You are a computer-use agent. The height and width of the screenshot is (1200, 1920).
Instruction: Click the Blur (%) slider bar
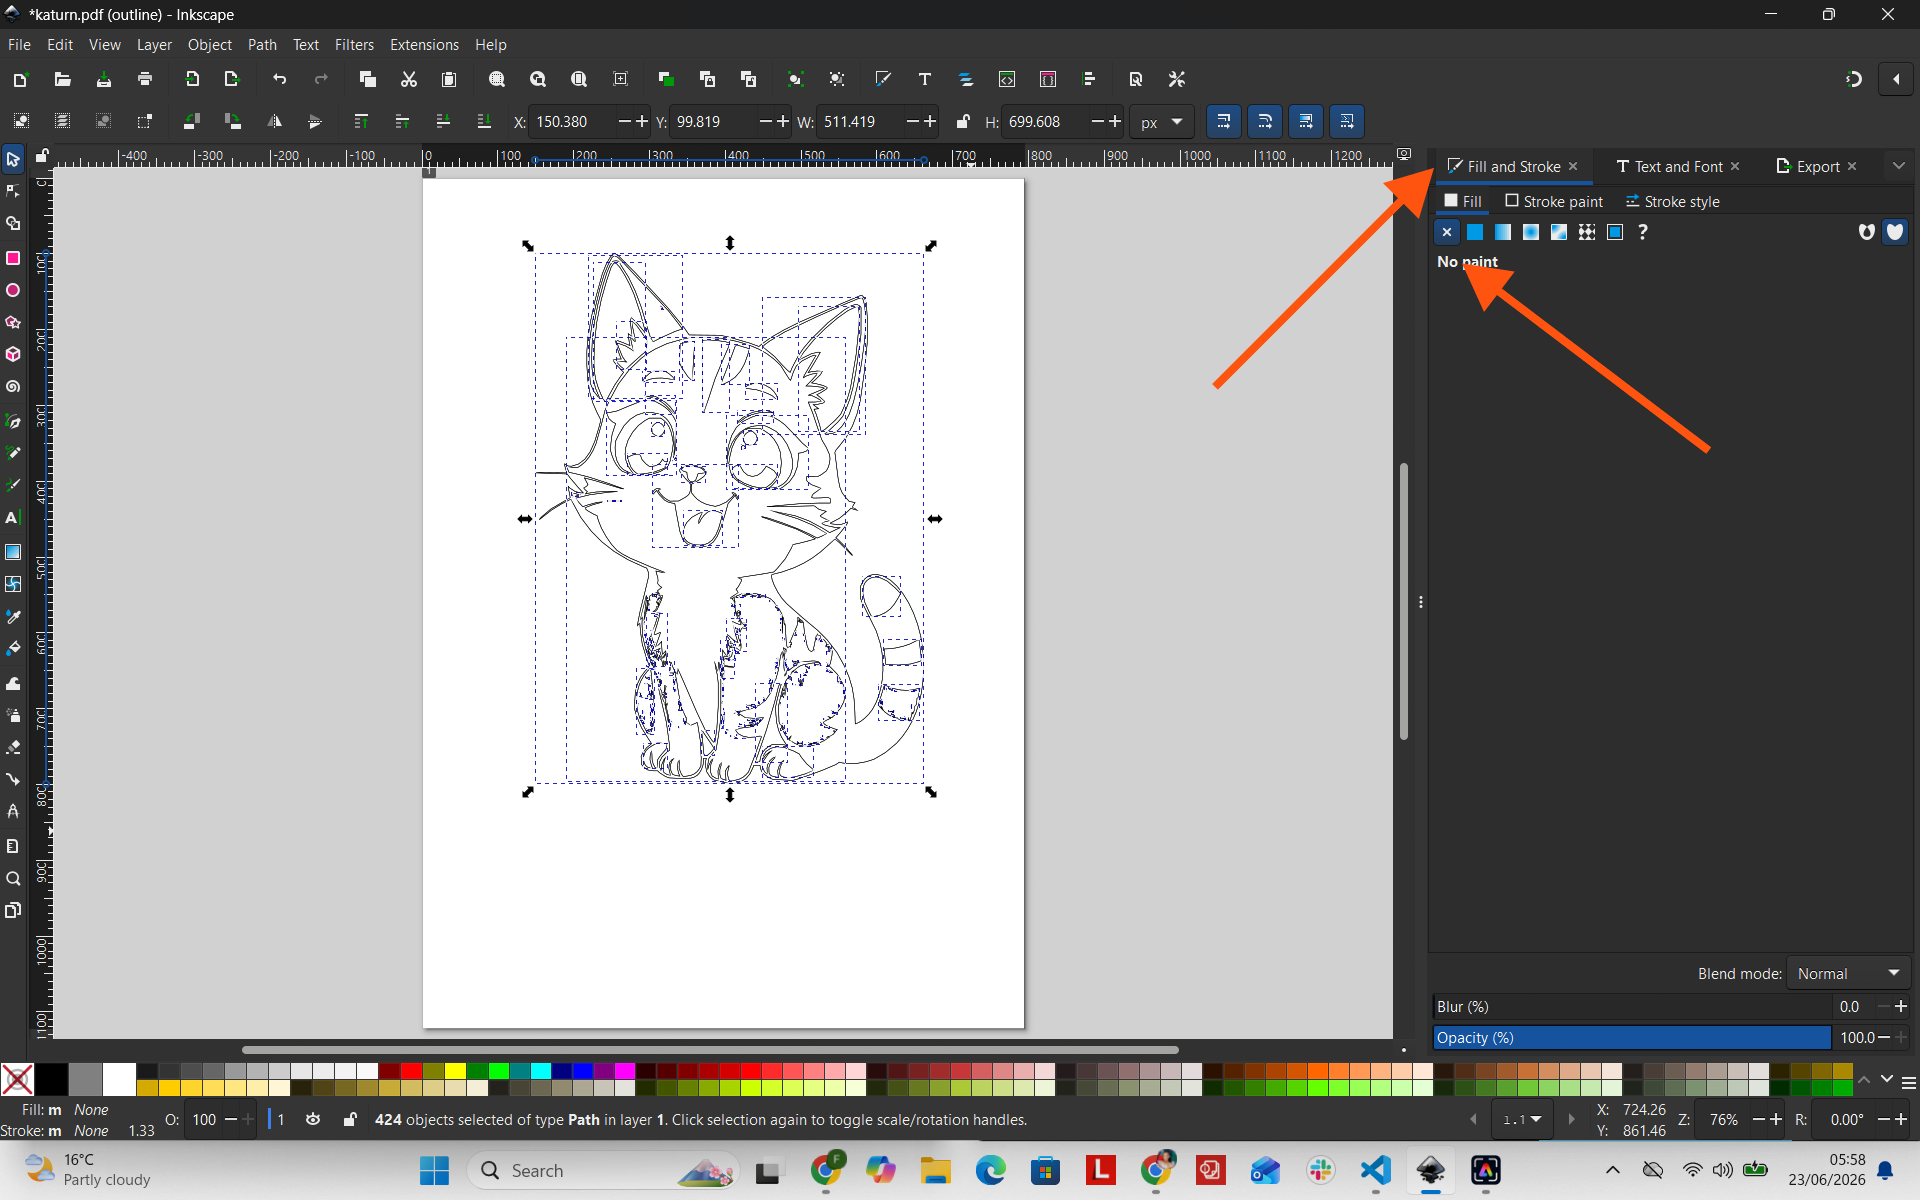1632,1006
